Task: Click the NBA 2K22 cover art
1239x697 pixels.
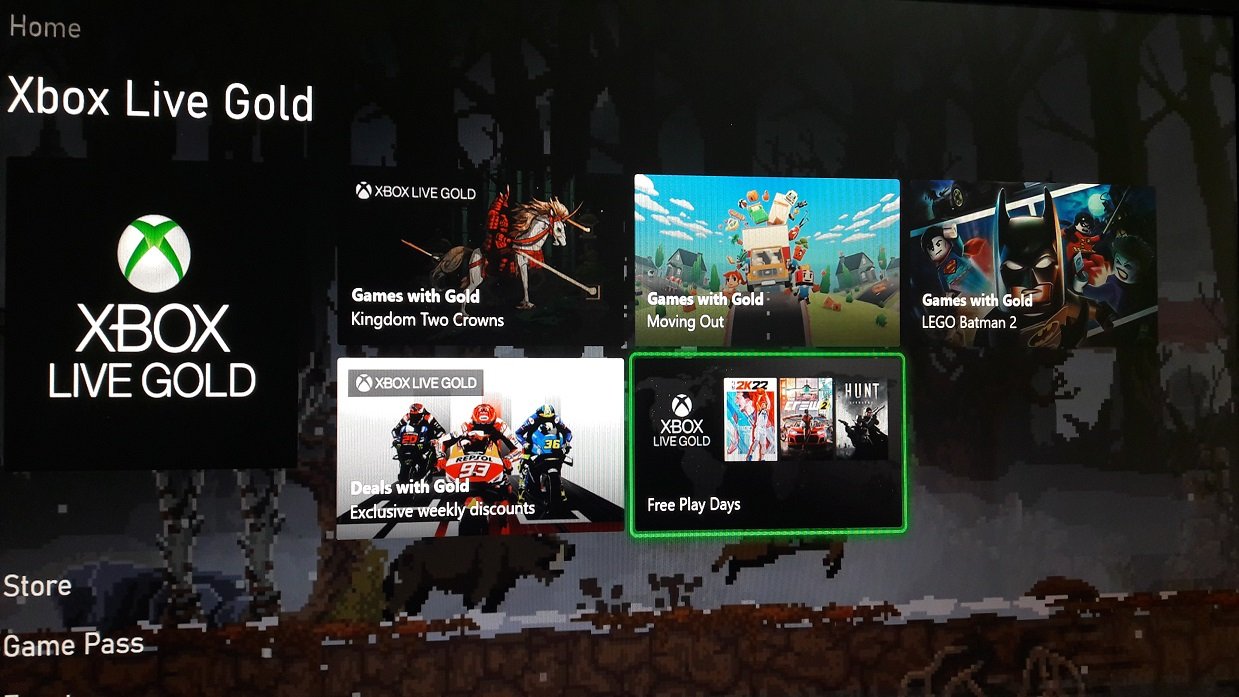Action: pyautogui.click(x=750, y=419)
